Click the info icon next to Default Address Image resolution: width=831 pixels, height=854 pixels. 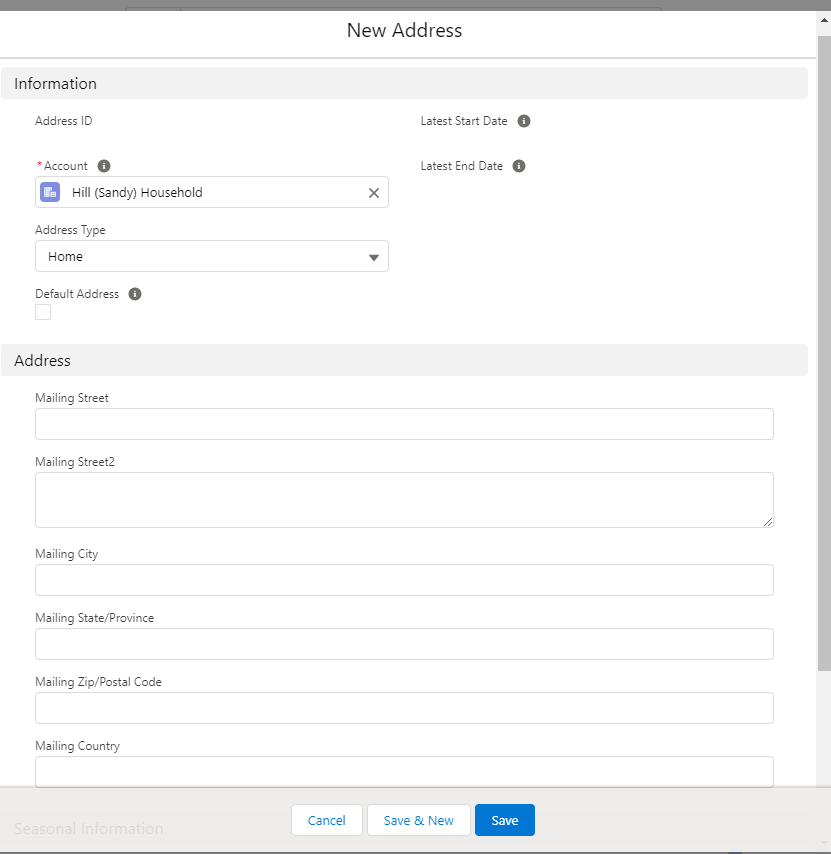(135, 293)
